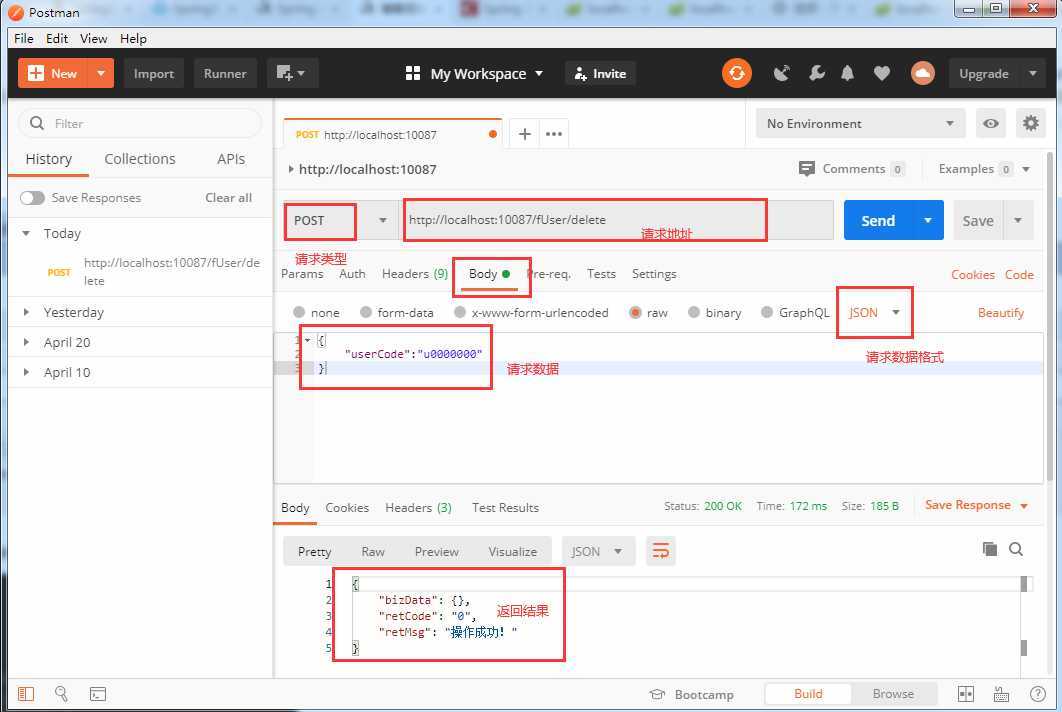Viewport: 1062px width, 712px height.
Task: Open the Edit menu
Action: [57, 39]
